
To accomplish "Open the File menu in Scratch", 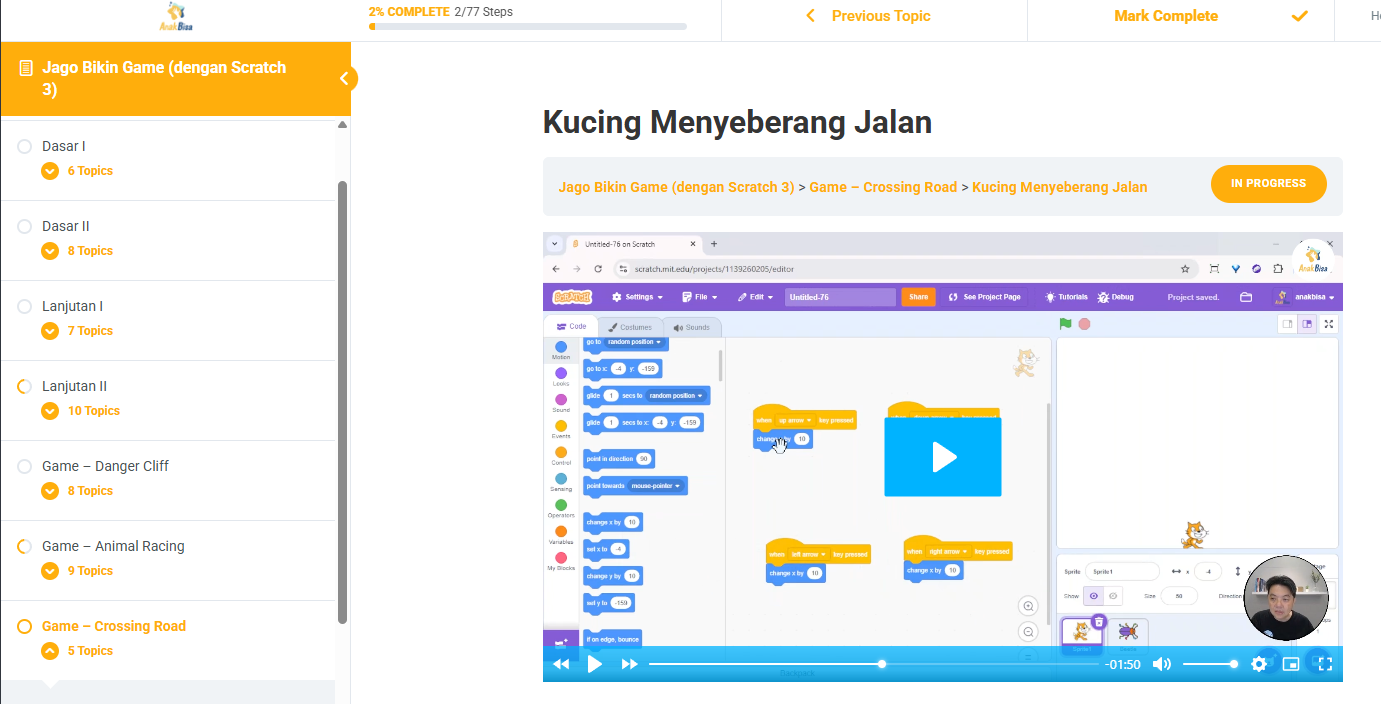I will point(700,297).
